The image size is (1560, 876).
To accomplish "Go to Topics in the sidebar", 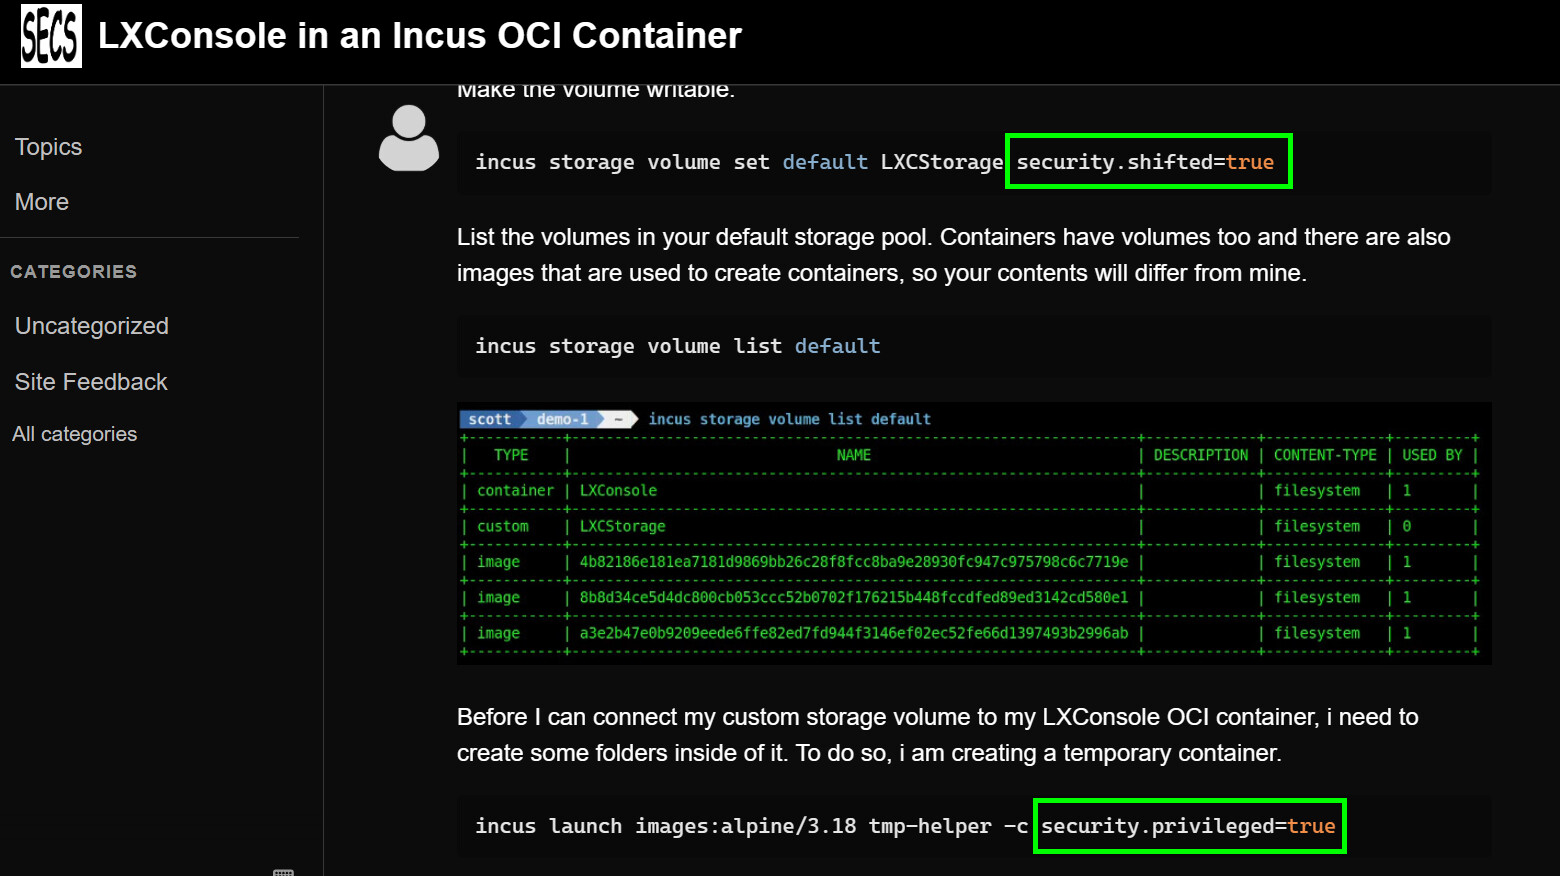I will (x=48, y=147).
